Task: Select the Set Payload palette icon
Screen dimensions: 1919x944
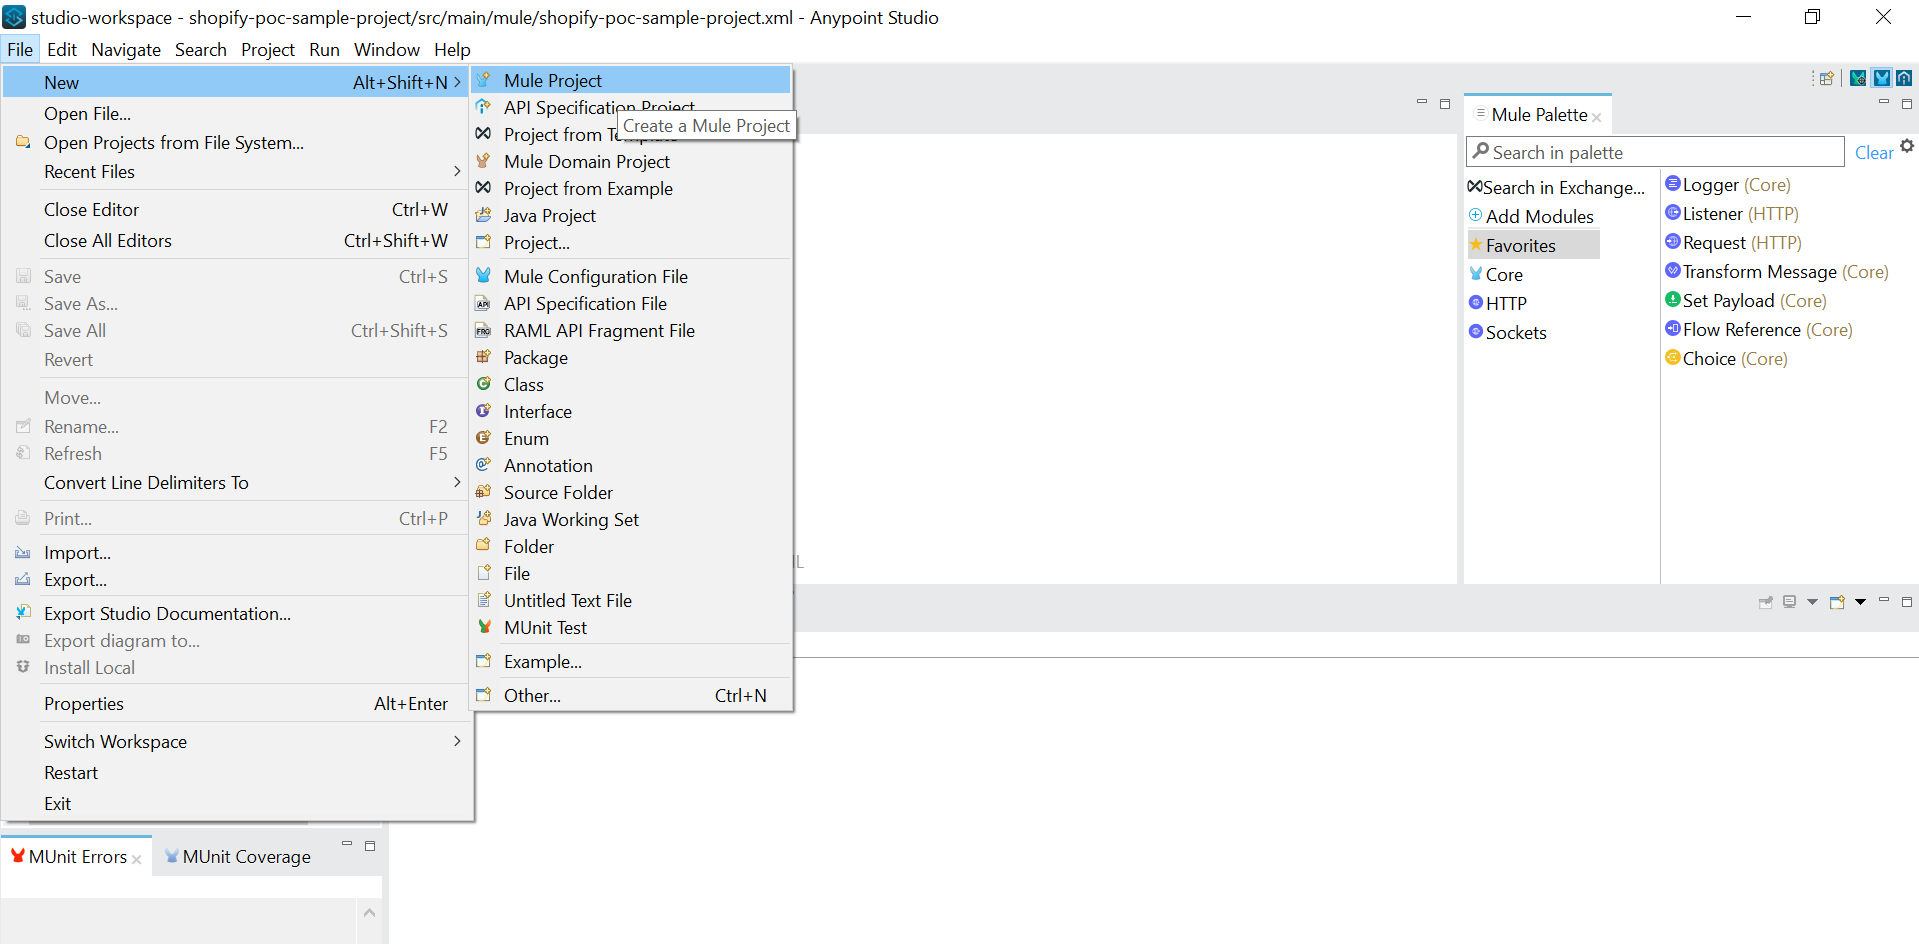Action: tap(1673, 300)
